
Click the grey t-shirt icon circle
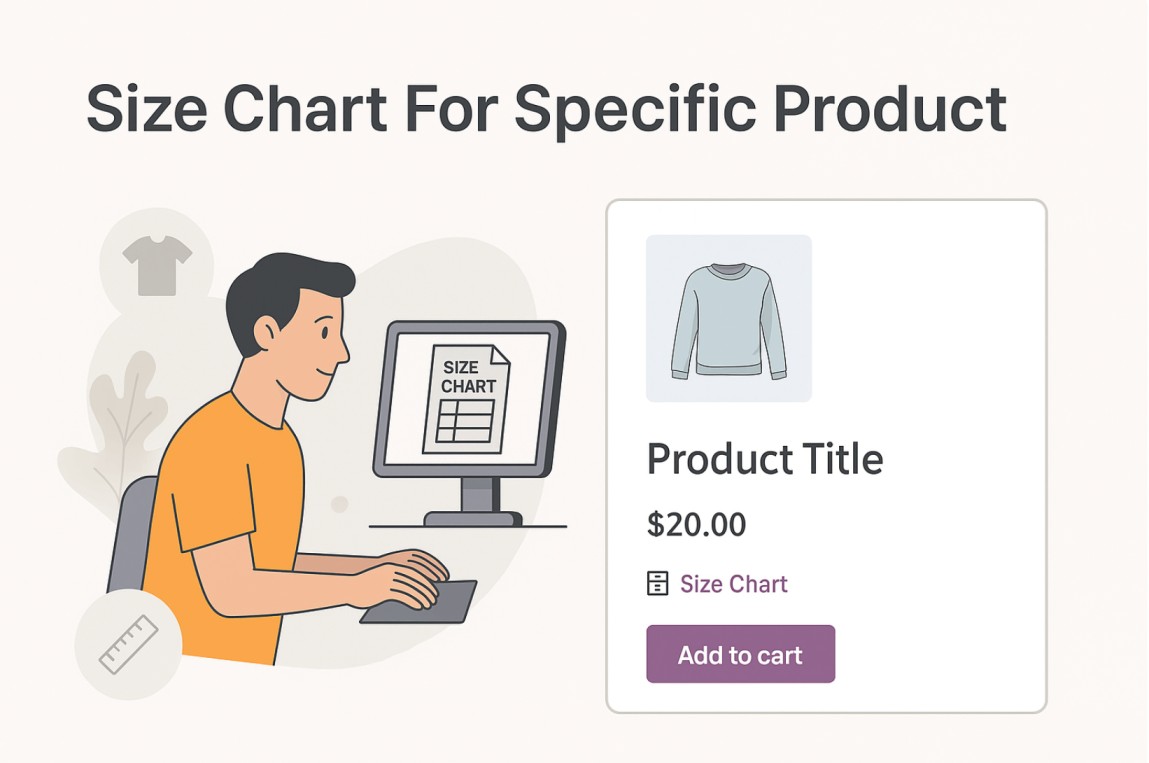click(156, 264)
